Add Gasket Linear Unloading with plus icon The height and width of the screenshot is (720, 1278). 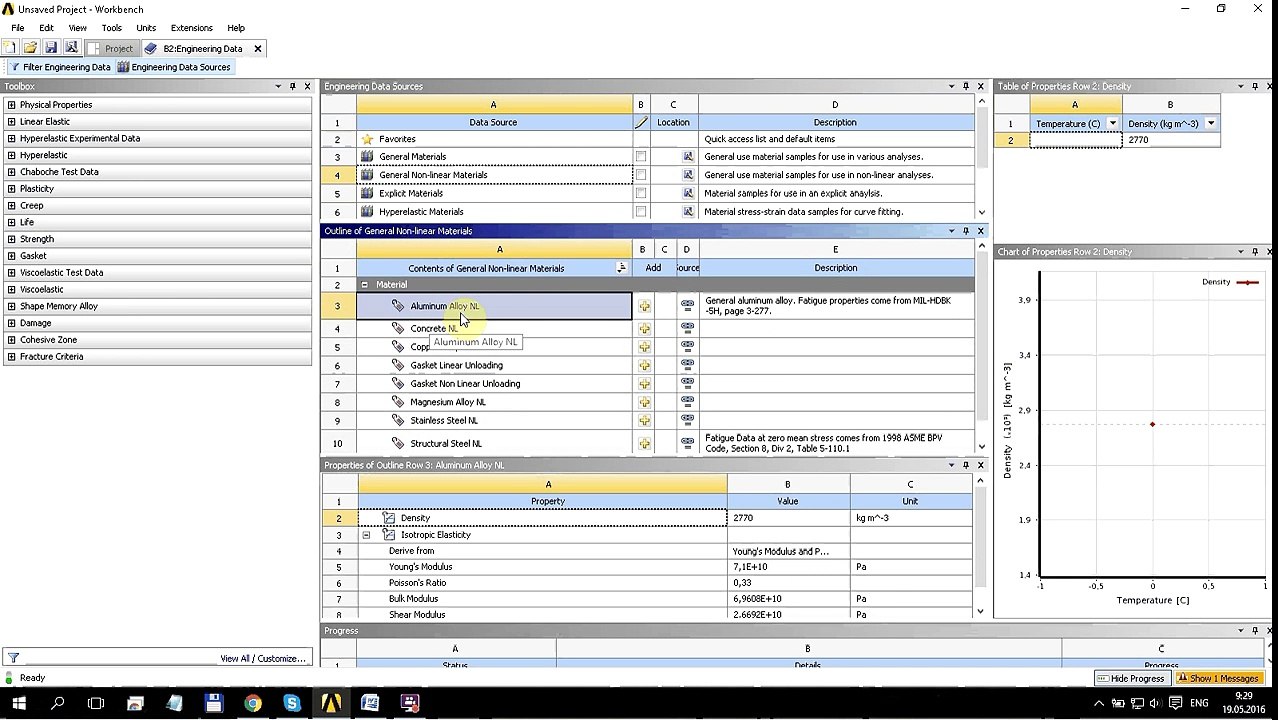pyautogui.click(x=644, y=366)
